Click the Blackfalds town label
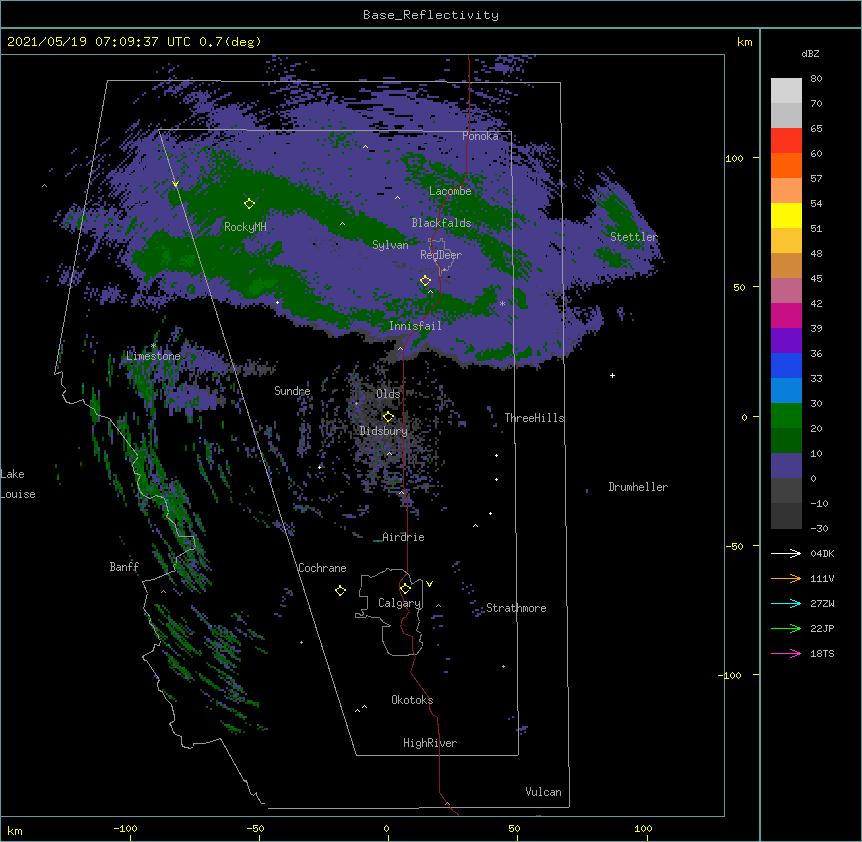The image size is (862, 842). 441,223
